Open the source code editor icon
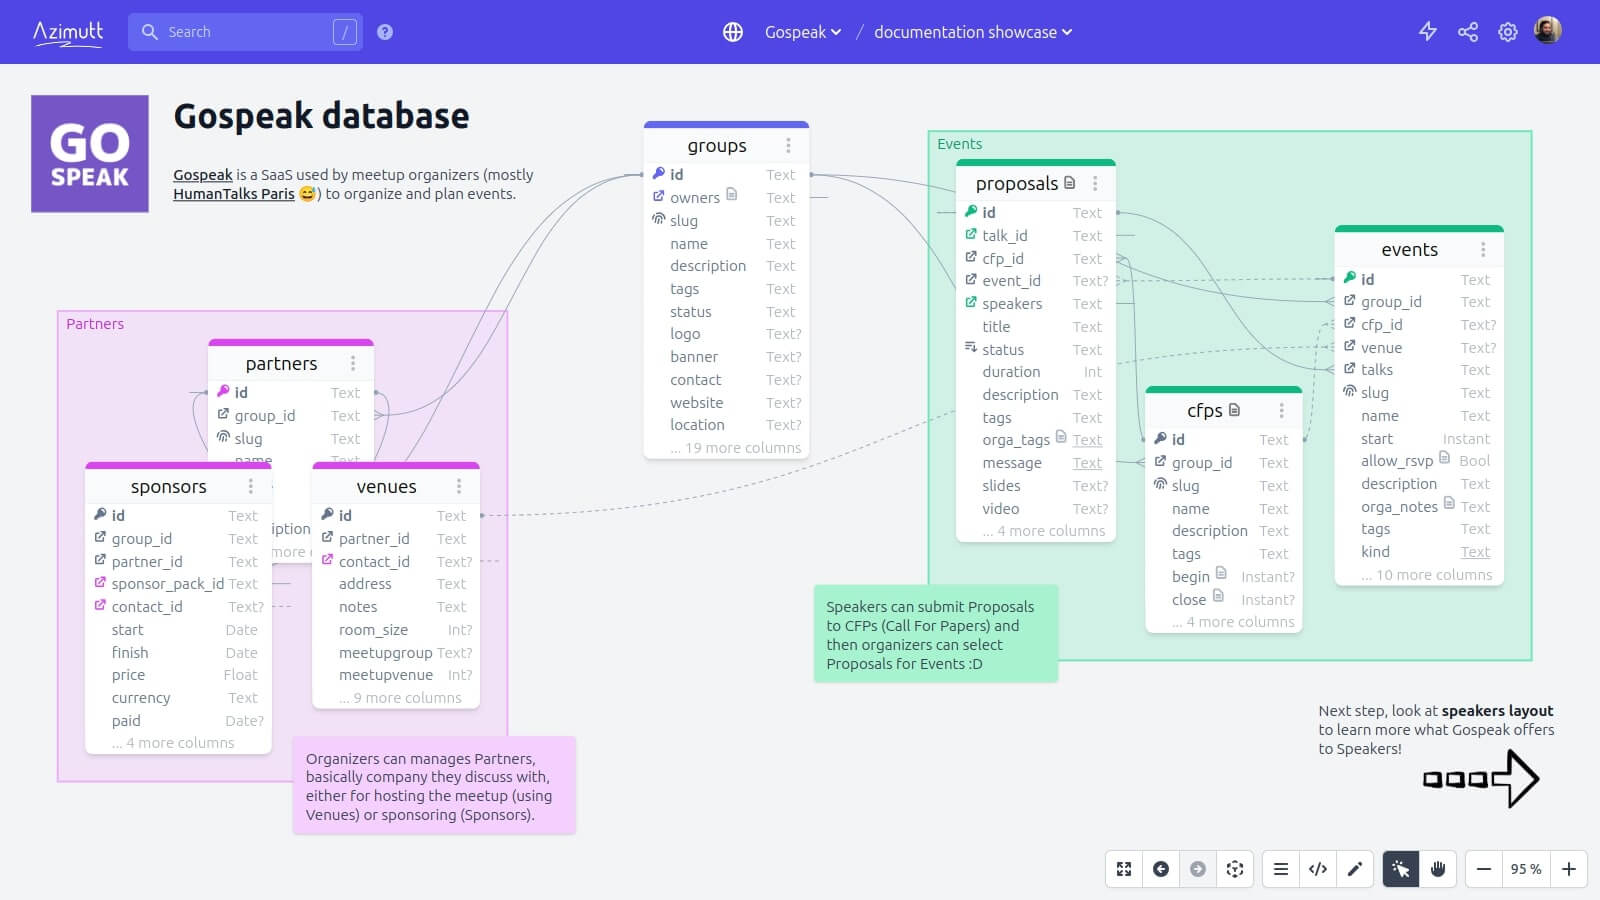1600x900 pixels. pyautogui.click(x=1318, y=869)
